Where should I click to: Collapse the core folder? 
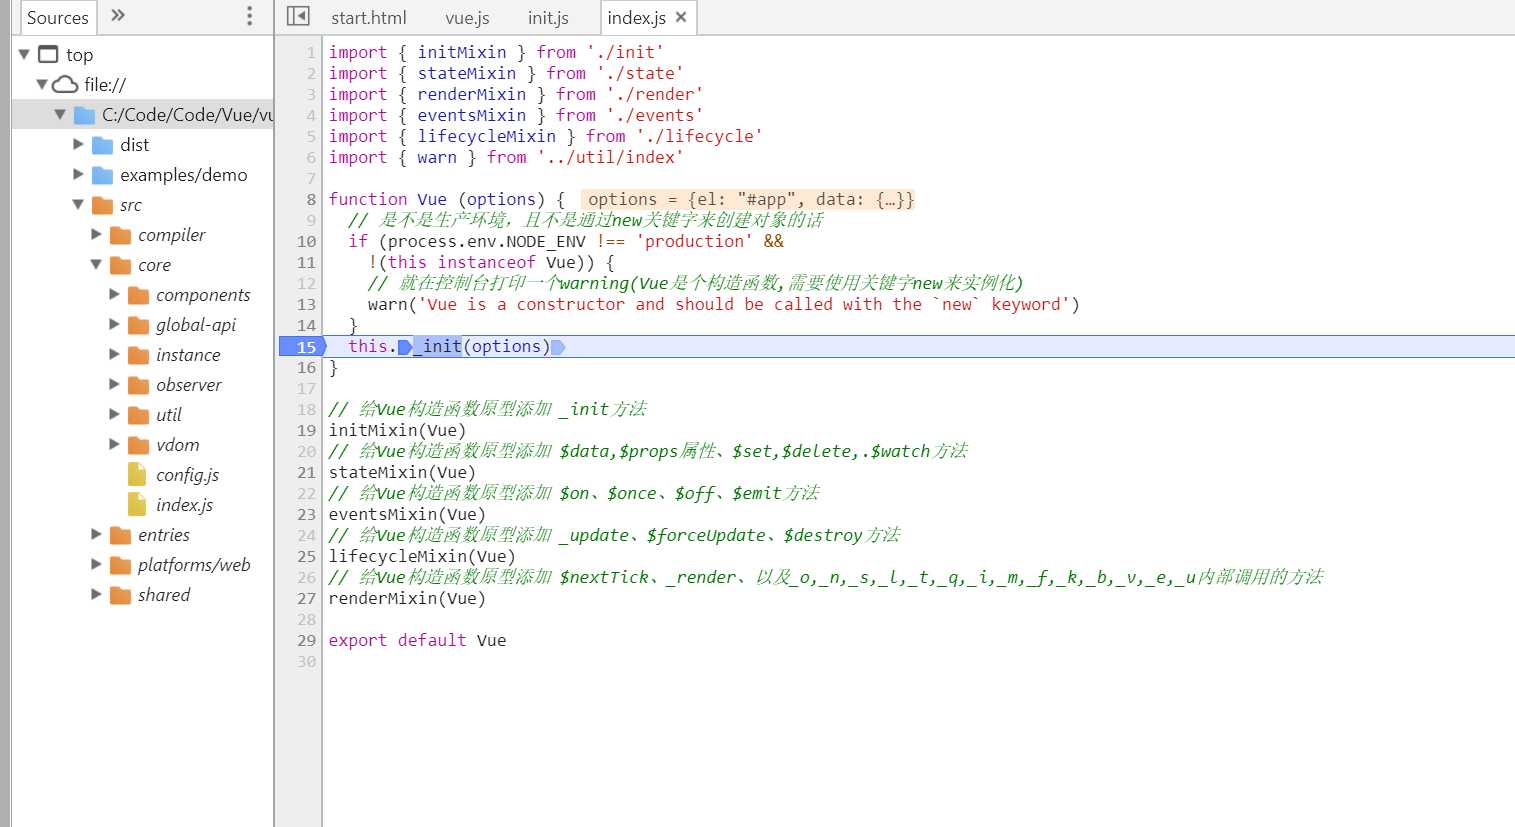[x=96, y=264]
